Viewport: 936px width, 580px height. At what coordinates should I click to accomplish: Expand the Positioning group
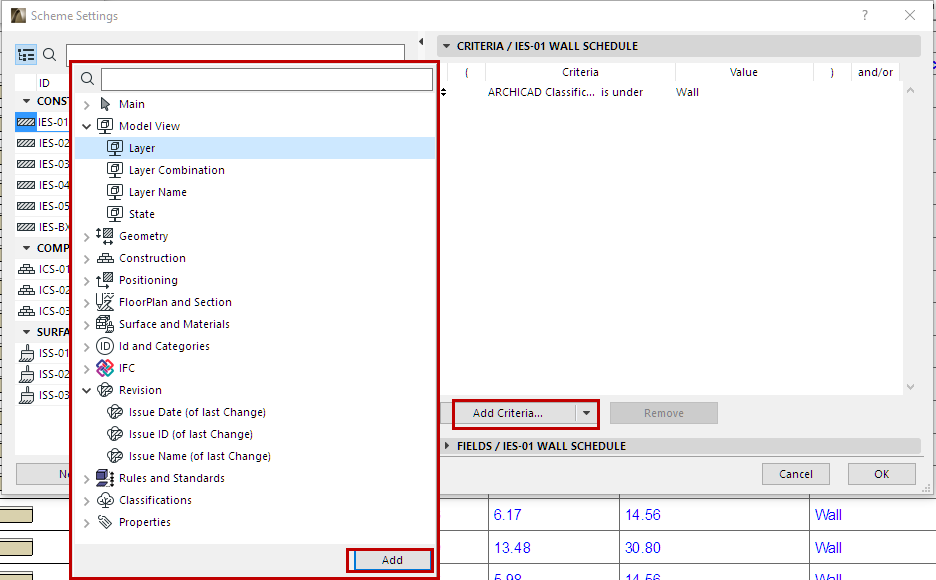(x=87, y=281)
